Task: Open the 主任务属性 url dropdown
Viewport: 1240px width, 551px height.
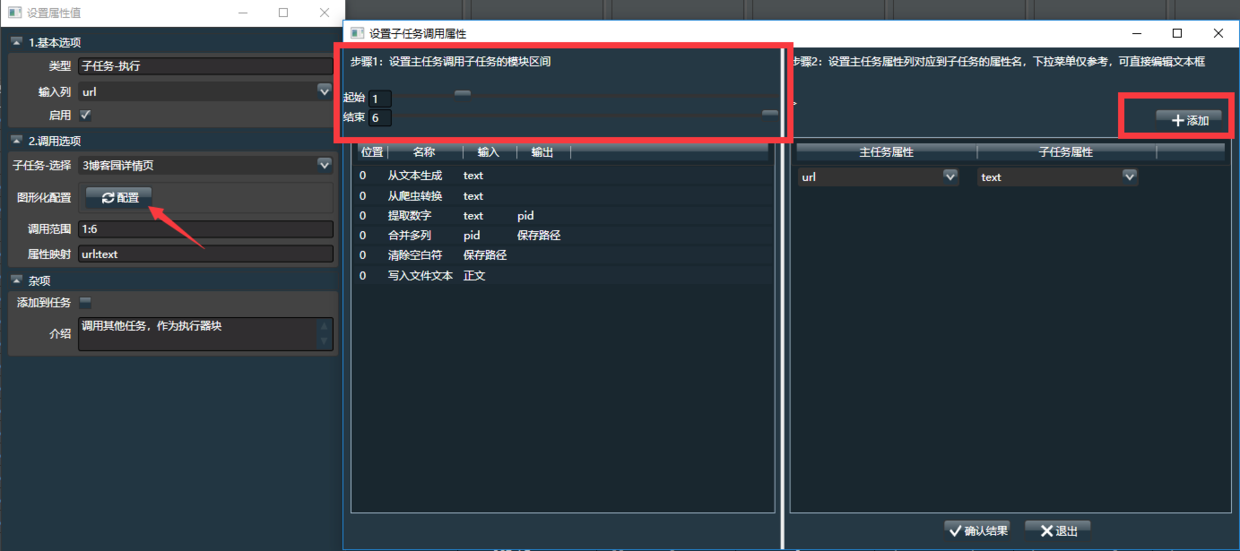Action: click(x=950, y=176)
